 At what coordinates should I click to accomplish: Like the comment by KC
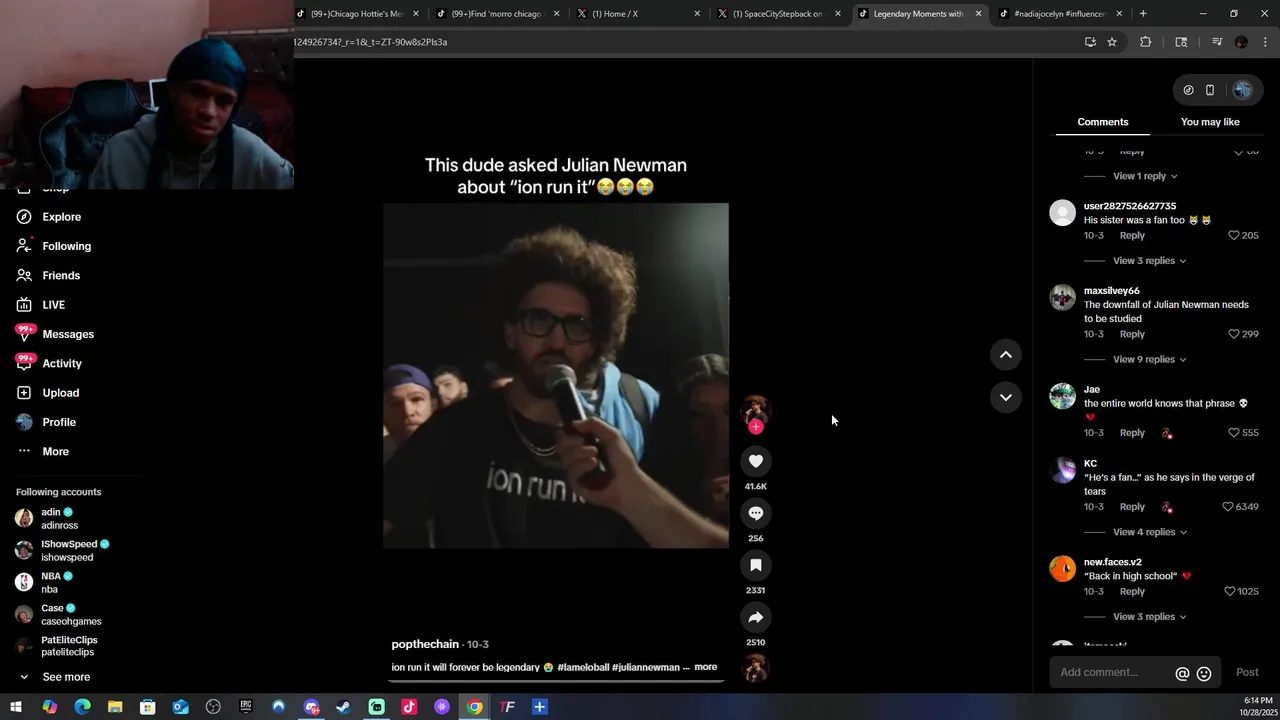[1228, 507]
